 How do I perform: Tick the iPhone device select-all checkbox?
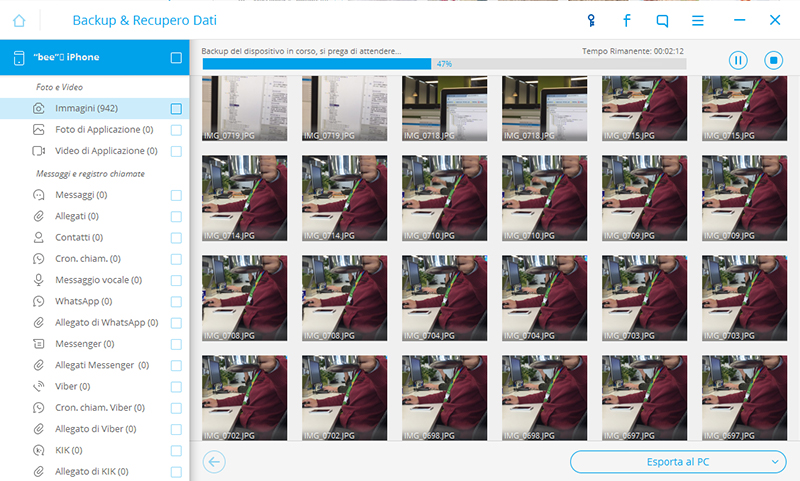click(176, 58)
